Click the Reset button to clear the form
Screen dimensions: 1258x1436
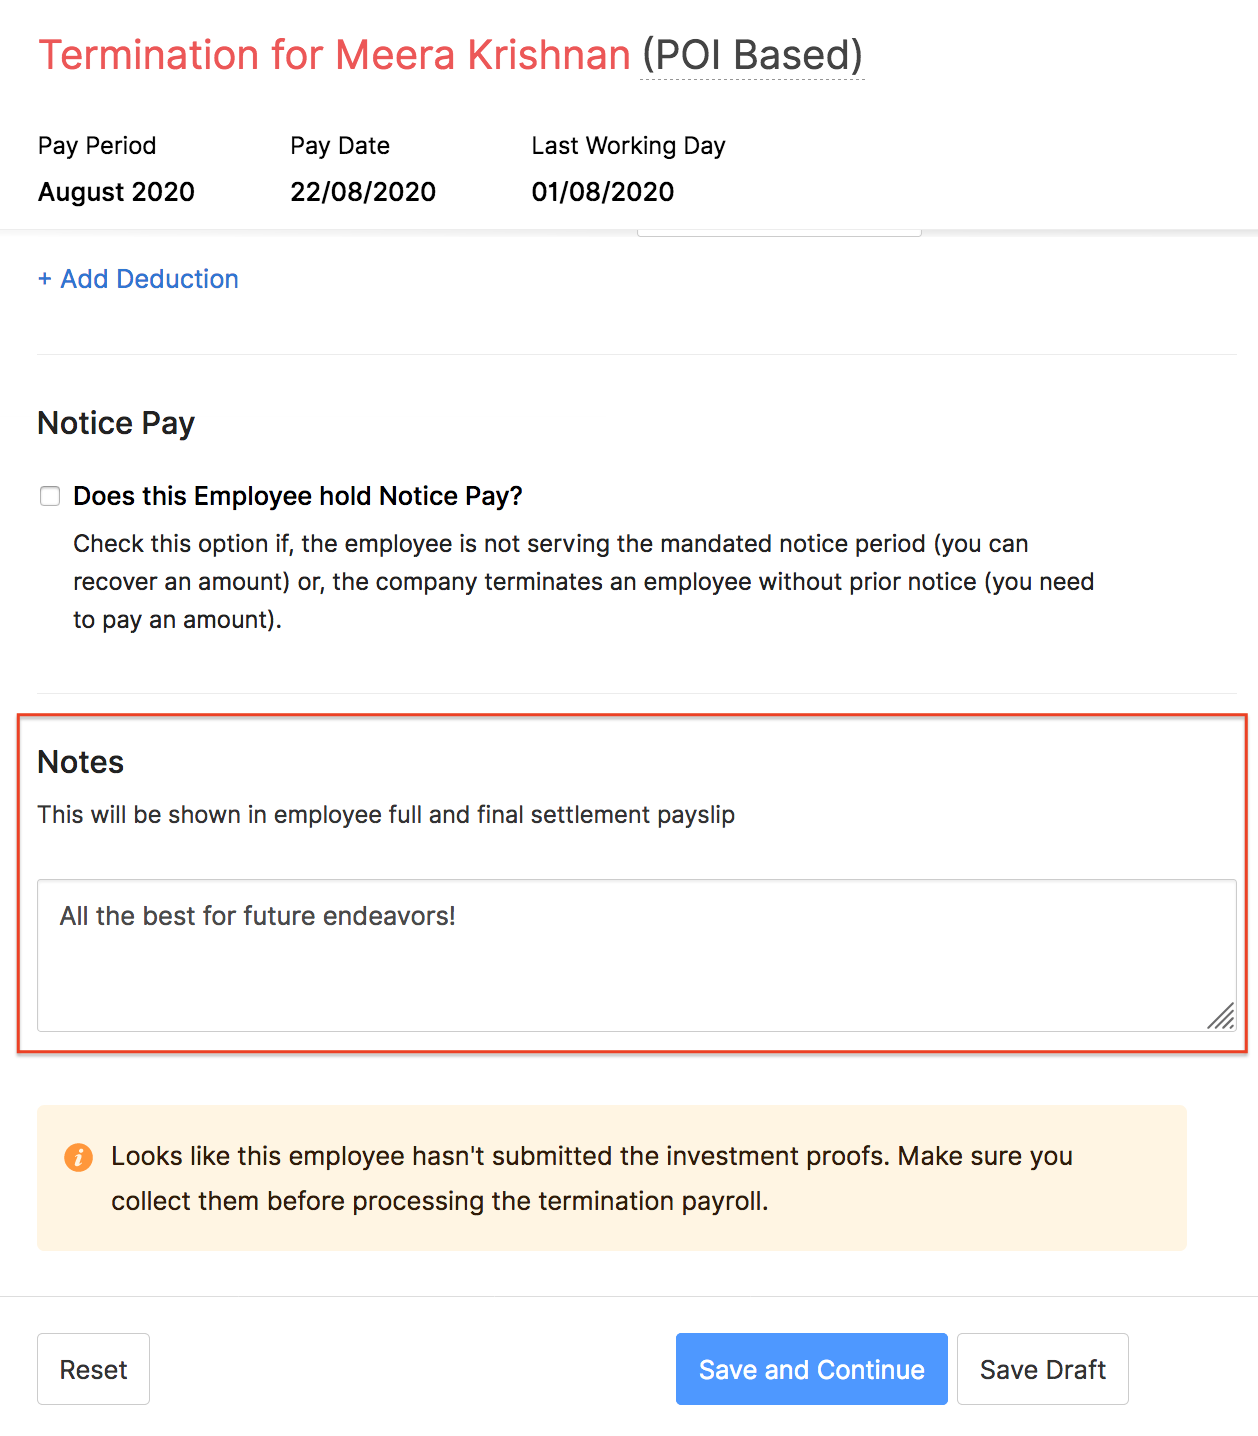pyautogui.click(x=93, y=1369)
